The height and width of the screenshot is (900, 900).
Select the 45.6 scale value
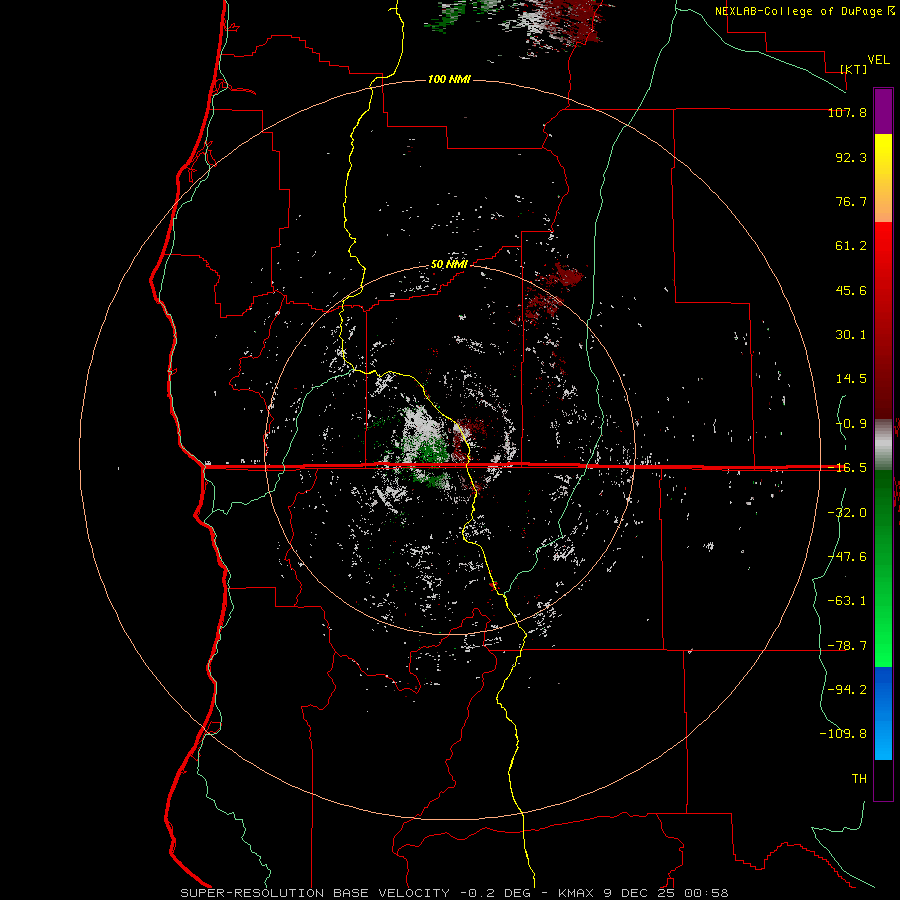(851, 290)
